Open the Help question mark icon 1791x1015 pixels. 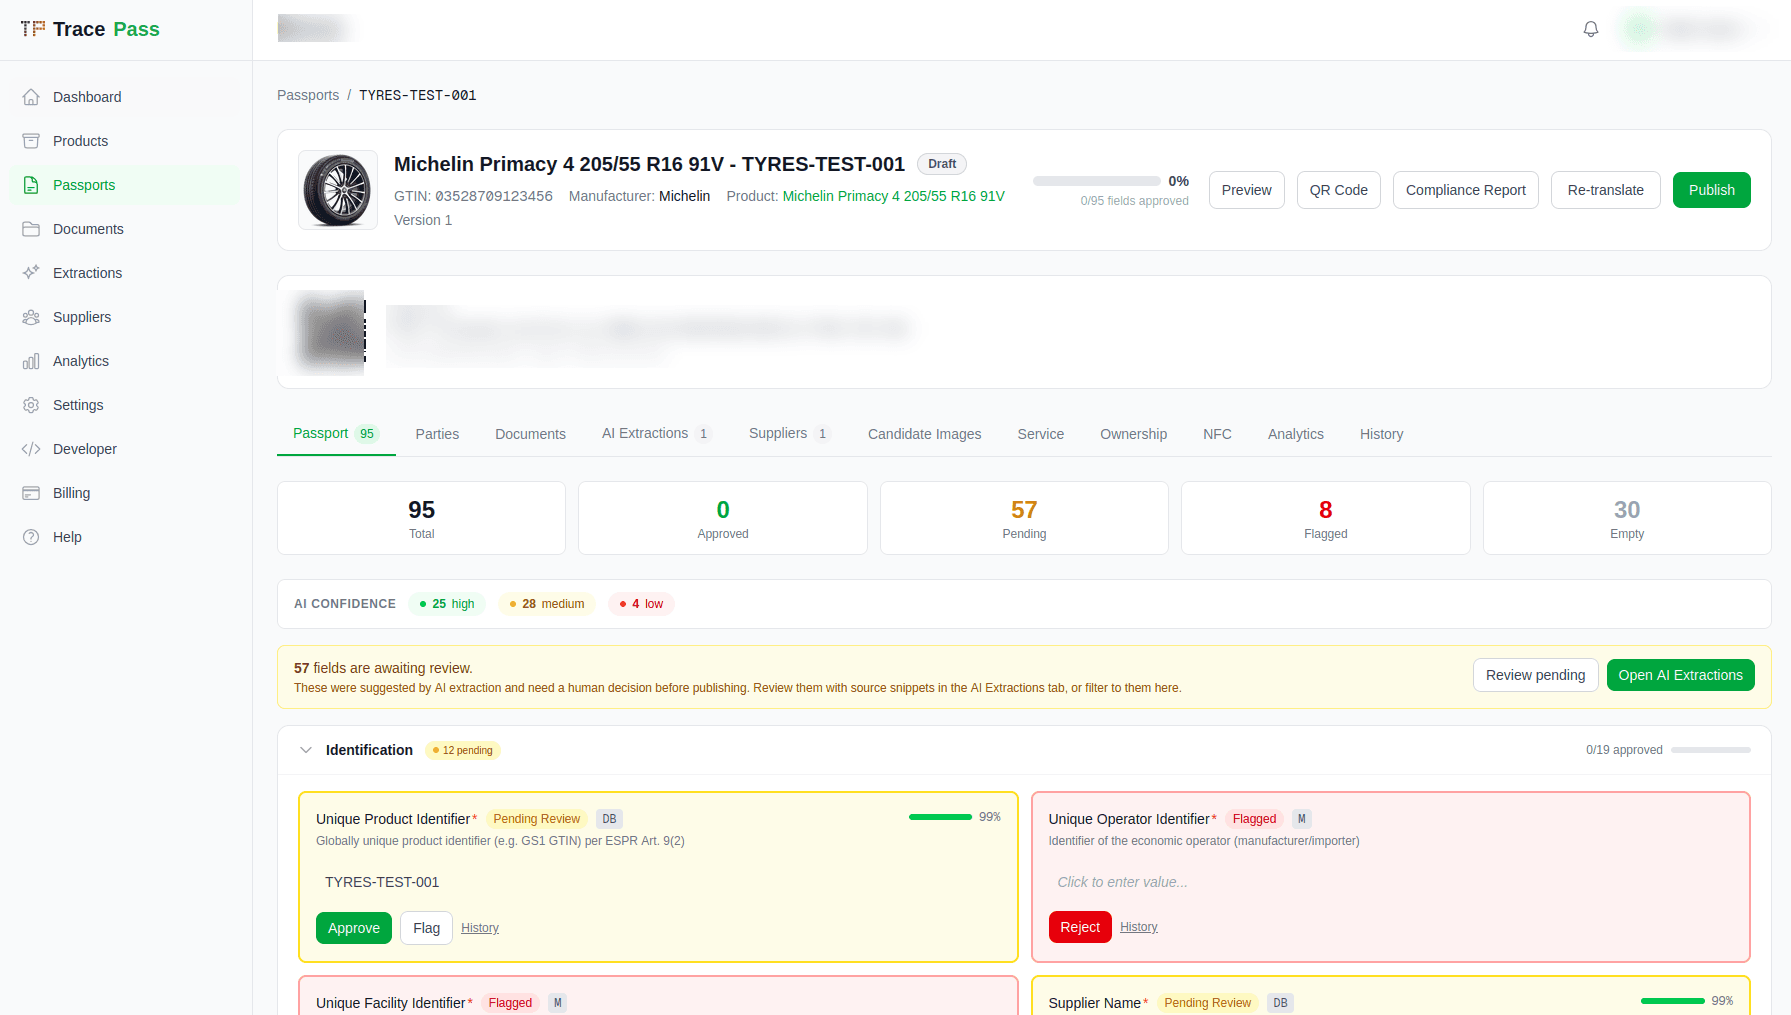(x=31, y=537)
